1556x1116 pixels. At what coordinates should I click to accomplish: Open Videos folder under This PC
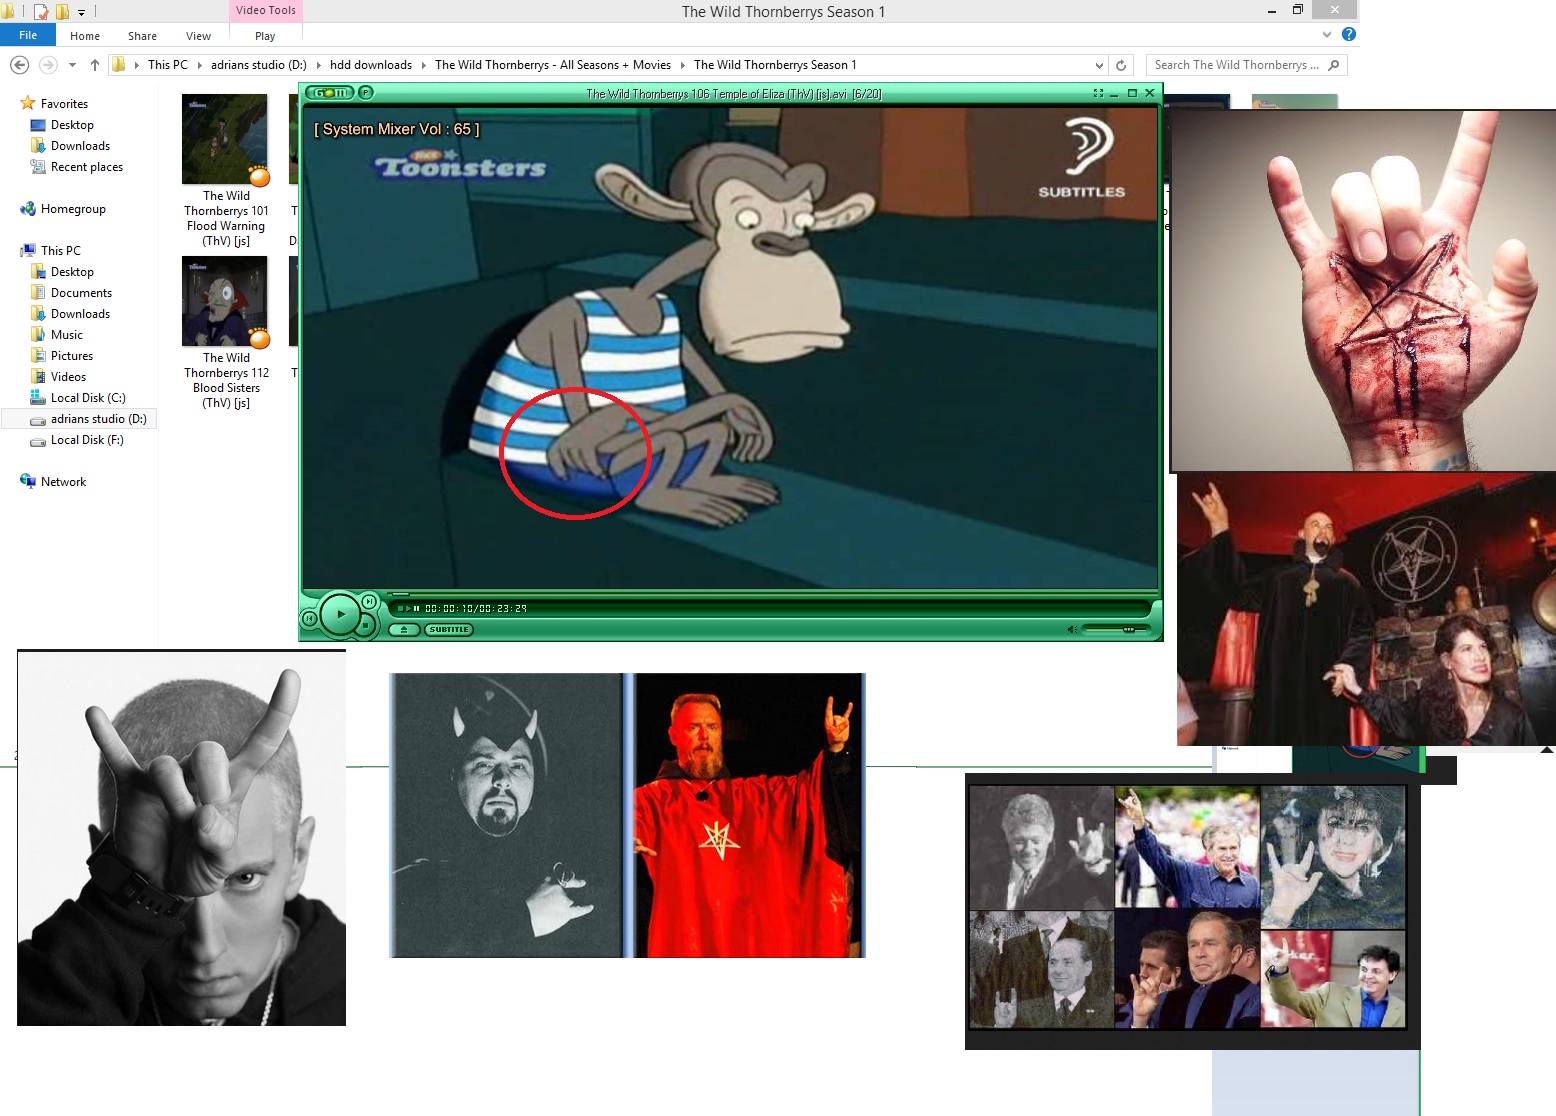click(x=68, y=377)
